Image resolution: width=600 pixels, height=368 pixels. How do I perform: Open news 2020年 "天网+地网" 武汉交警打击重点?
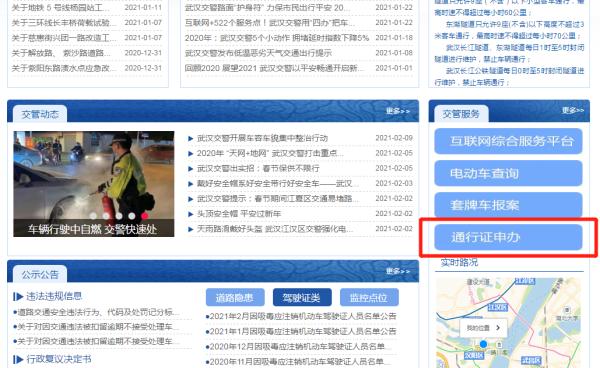point(270,153)
